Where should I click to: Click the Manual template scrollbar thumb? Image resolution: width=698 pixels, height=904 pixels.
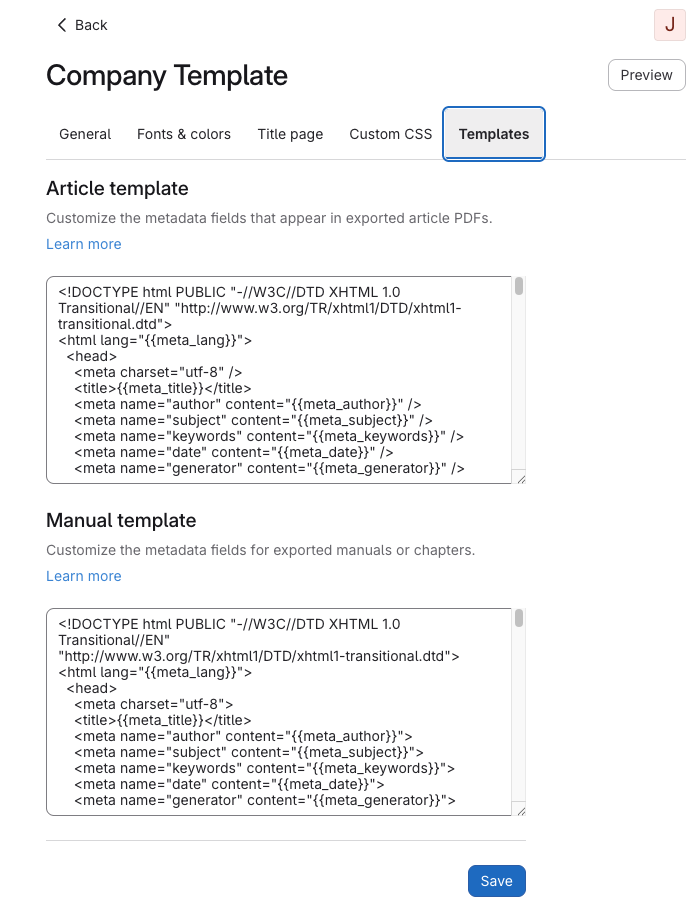point(519,619)
